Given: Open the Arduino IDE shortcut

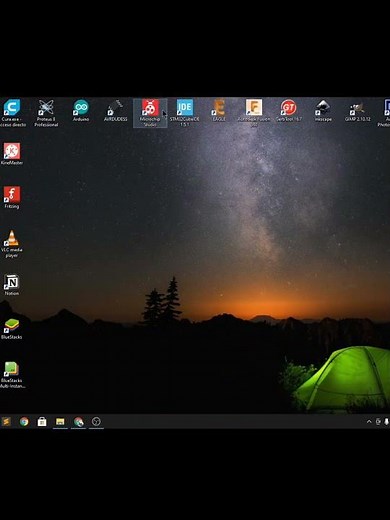Looking at the screenshot, I should [81, 110].
